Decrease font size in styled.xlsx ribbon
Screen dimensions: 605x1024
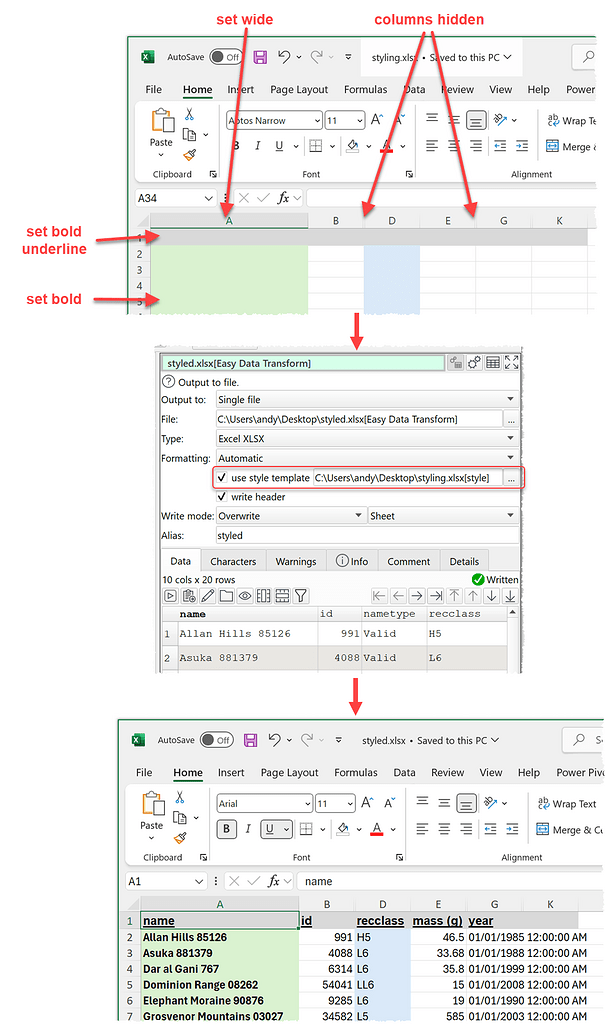(x=389, y=803)
